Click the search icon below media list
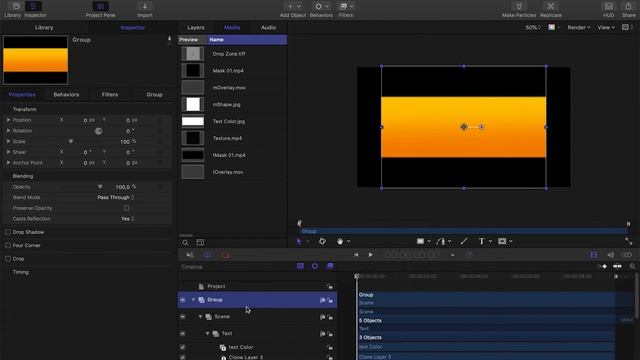The width and height of the screenshot is (640, 360). coord(185,242)
